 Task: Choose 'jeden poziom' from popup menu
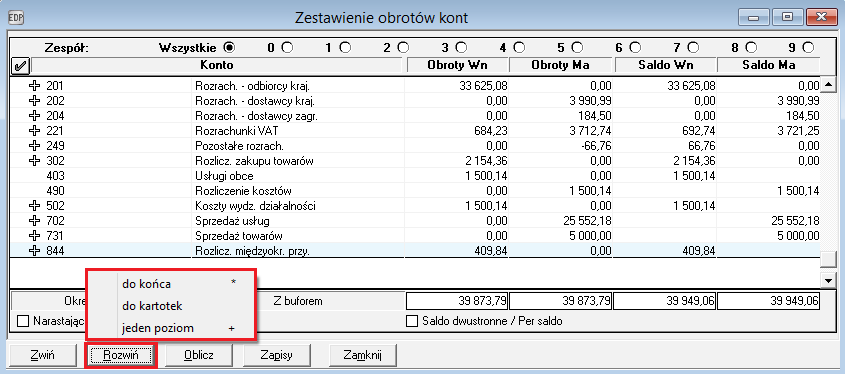[171, 328]
